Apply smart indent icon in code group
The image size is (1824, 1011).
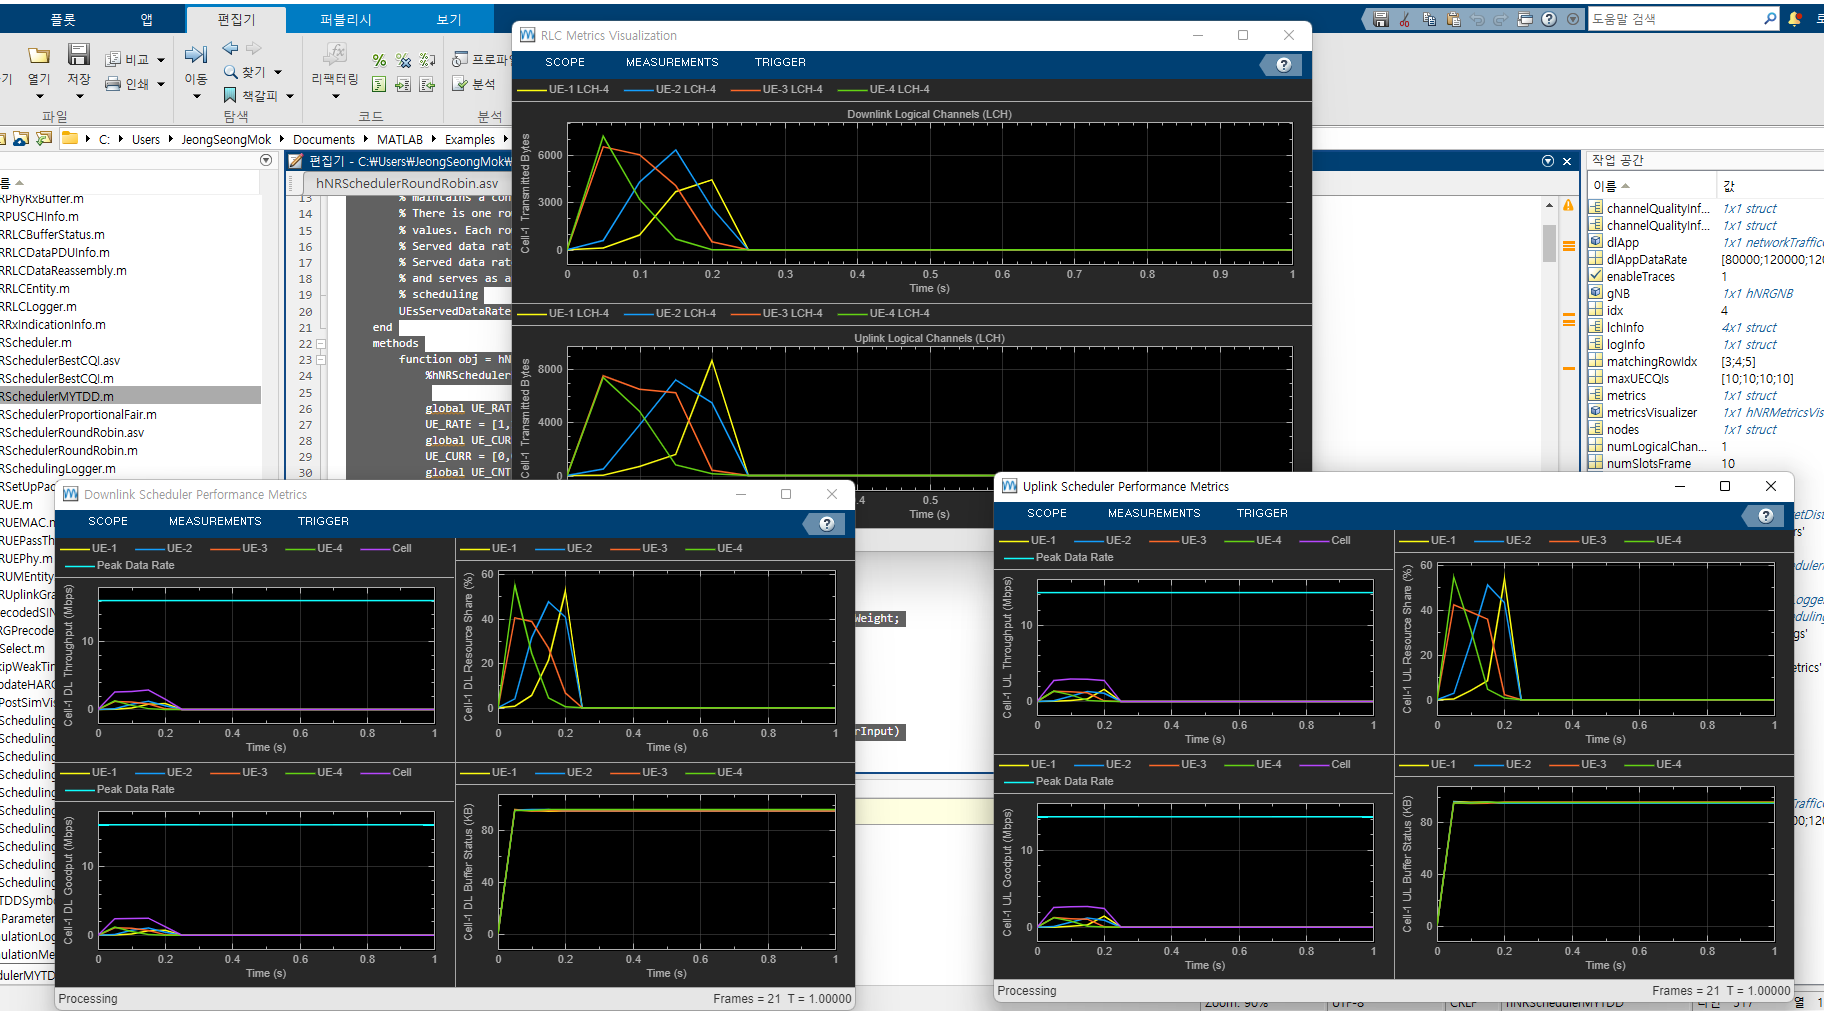point(379,85)
